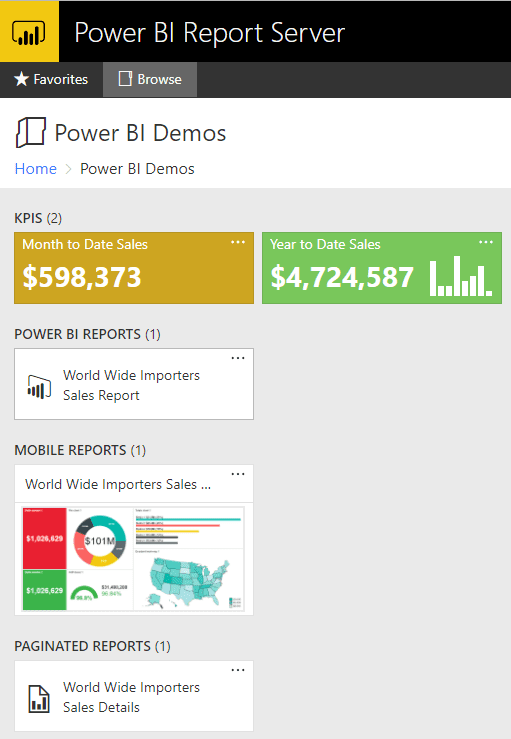Open the Favorites tab

pos(51,79)
